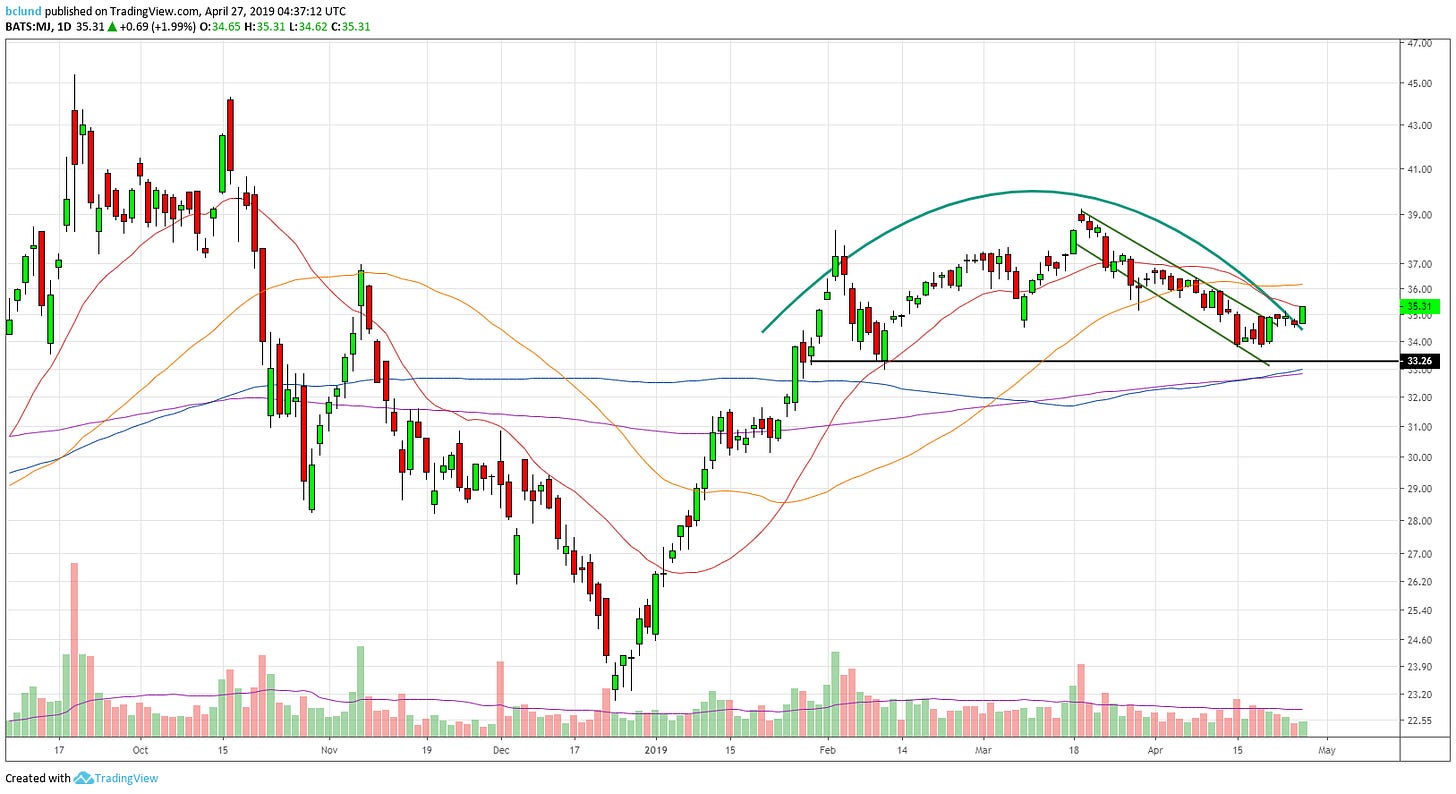
Task: Click the Apr label on time axis
Action: [x=1155, y=749]
